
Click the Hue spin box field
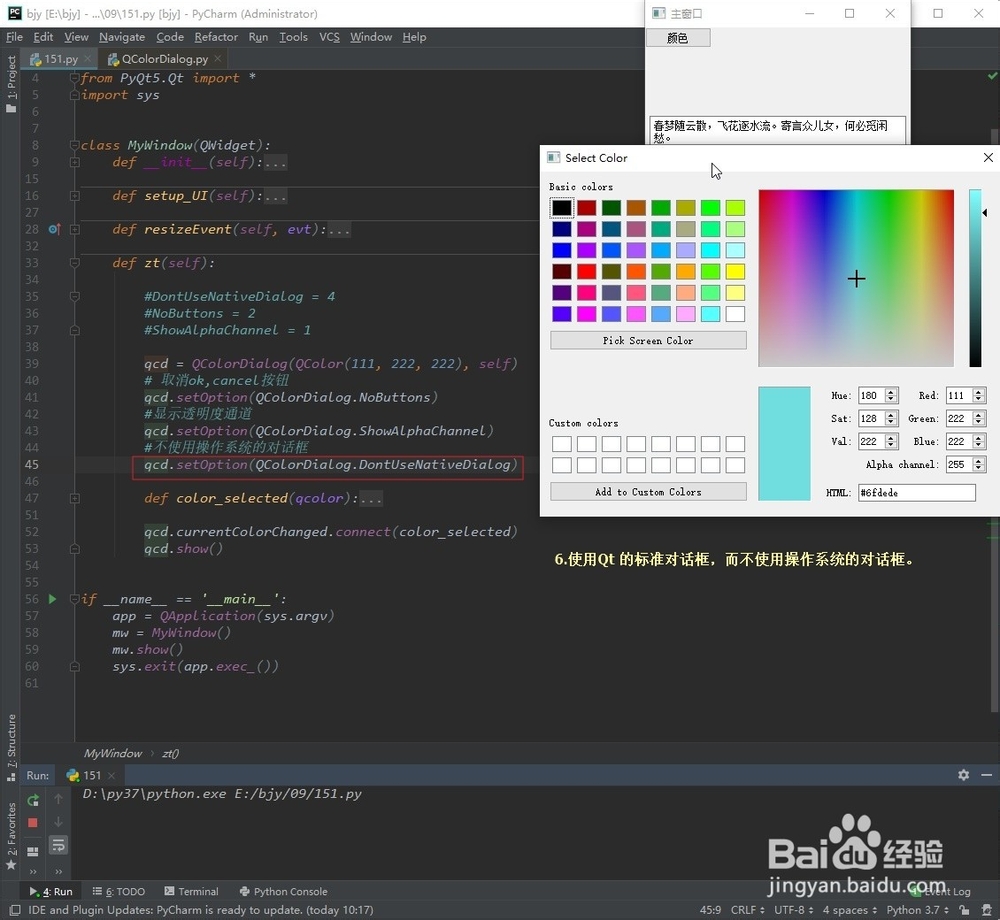(x=878, y=395)
